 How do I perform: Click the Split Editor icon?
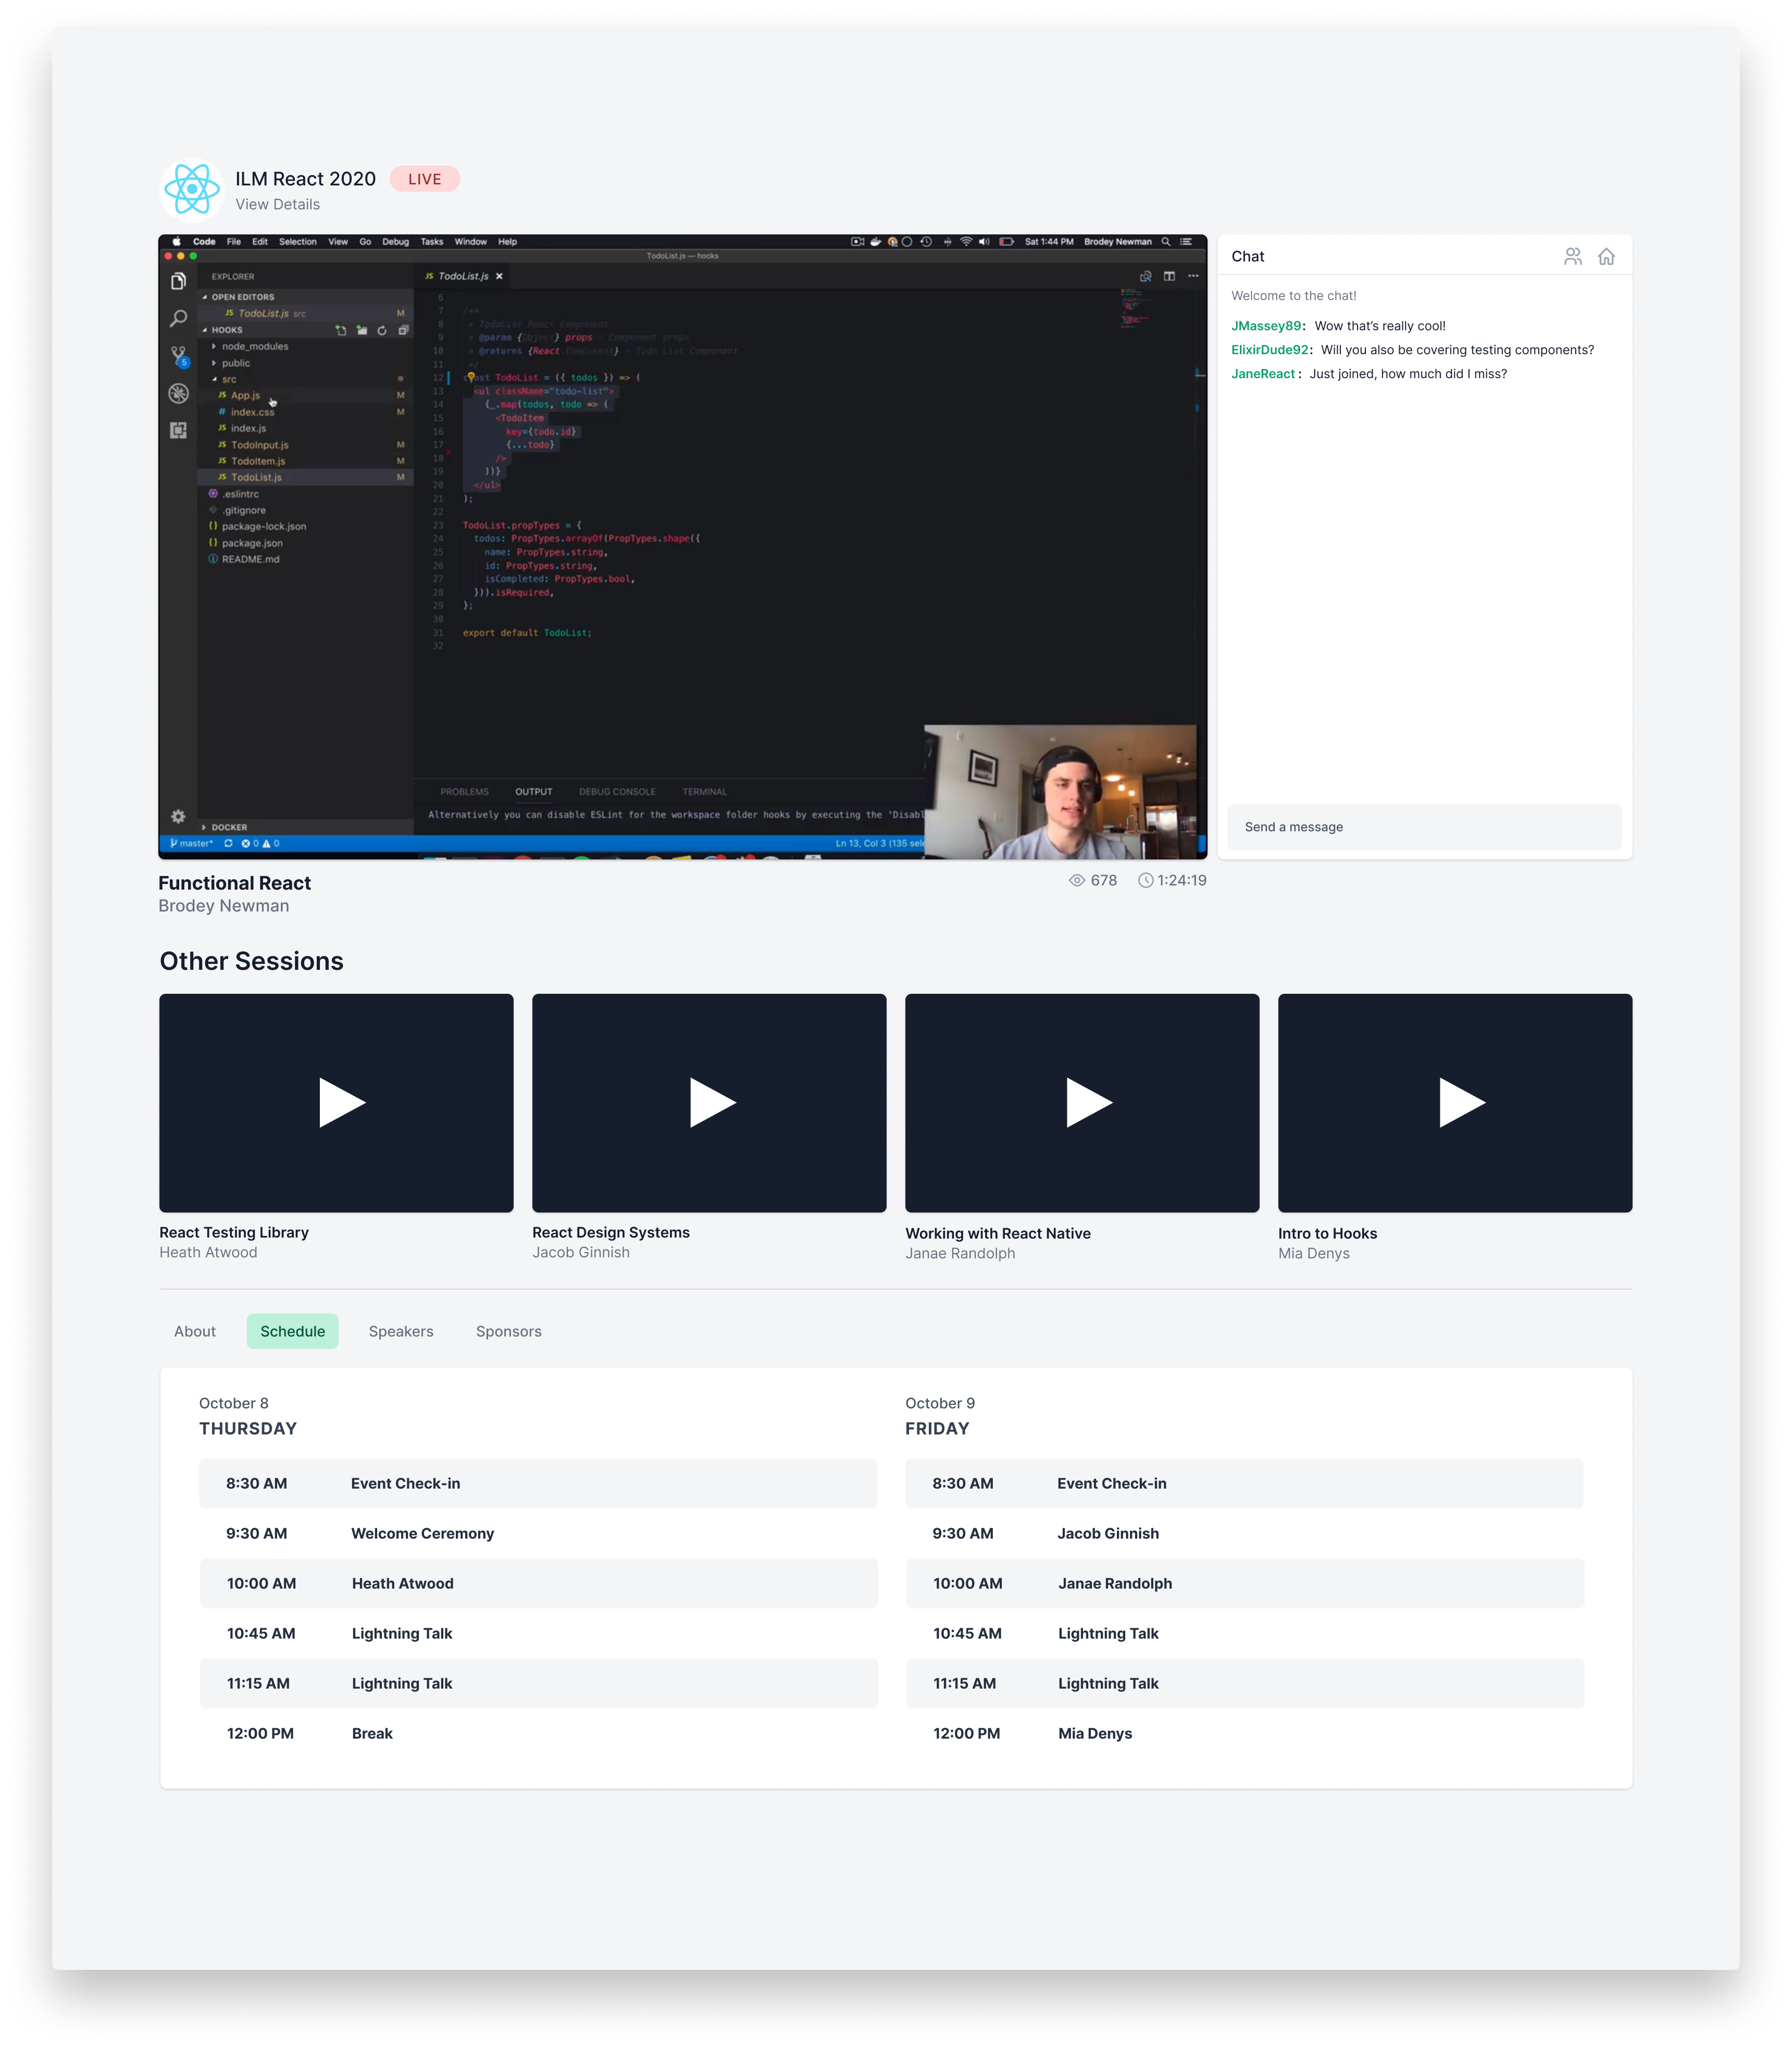click(1169, 276)
